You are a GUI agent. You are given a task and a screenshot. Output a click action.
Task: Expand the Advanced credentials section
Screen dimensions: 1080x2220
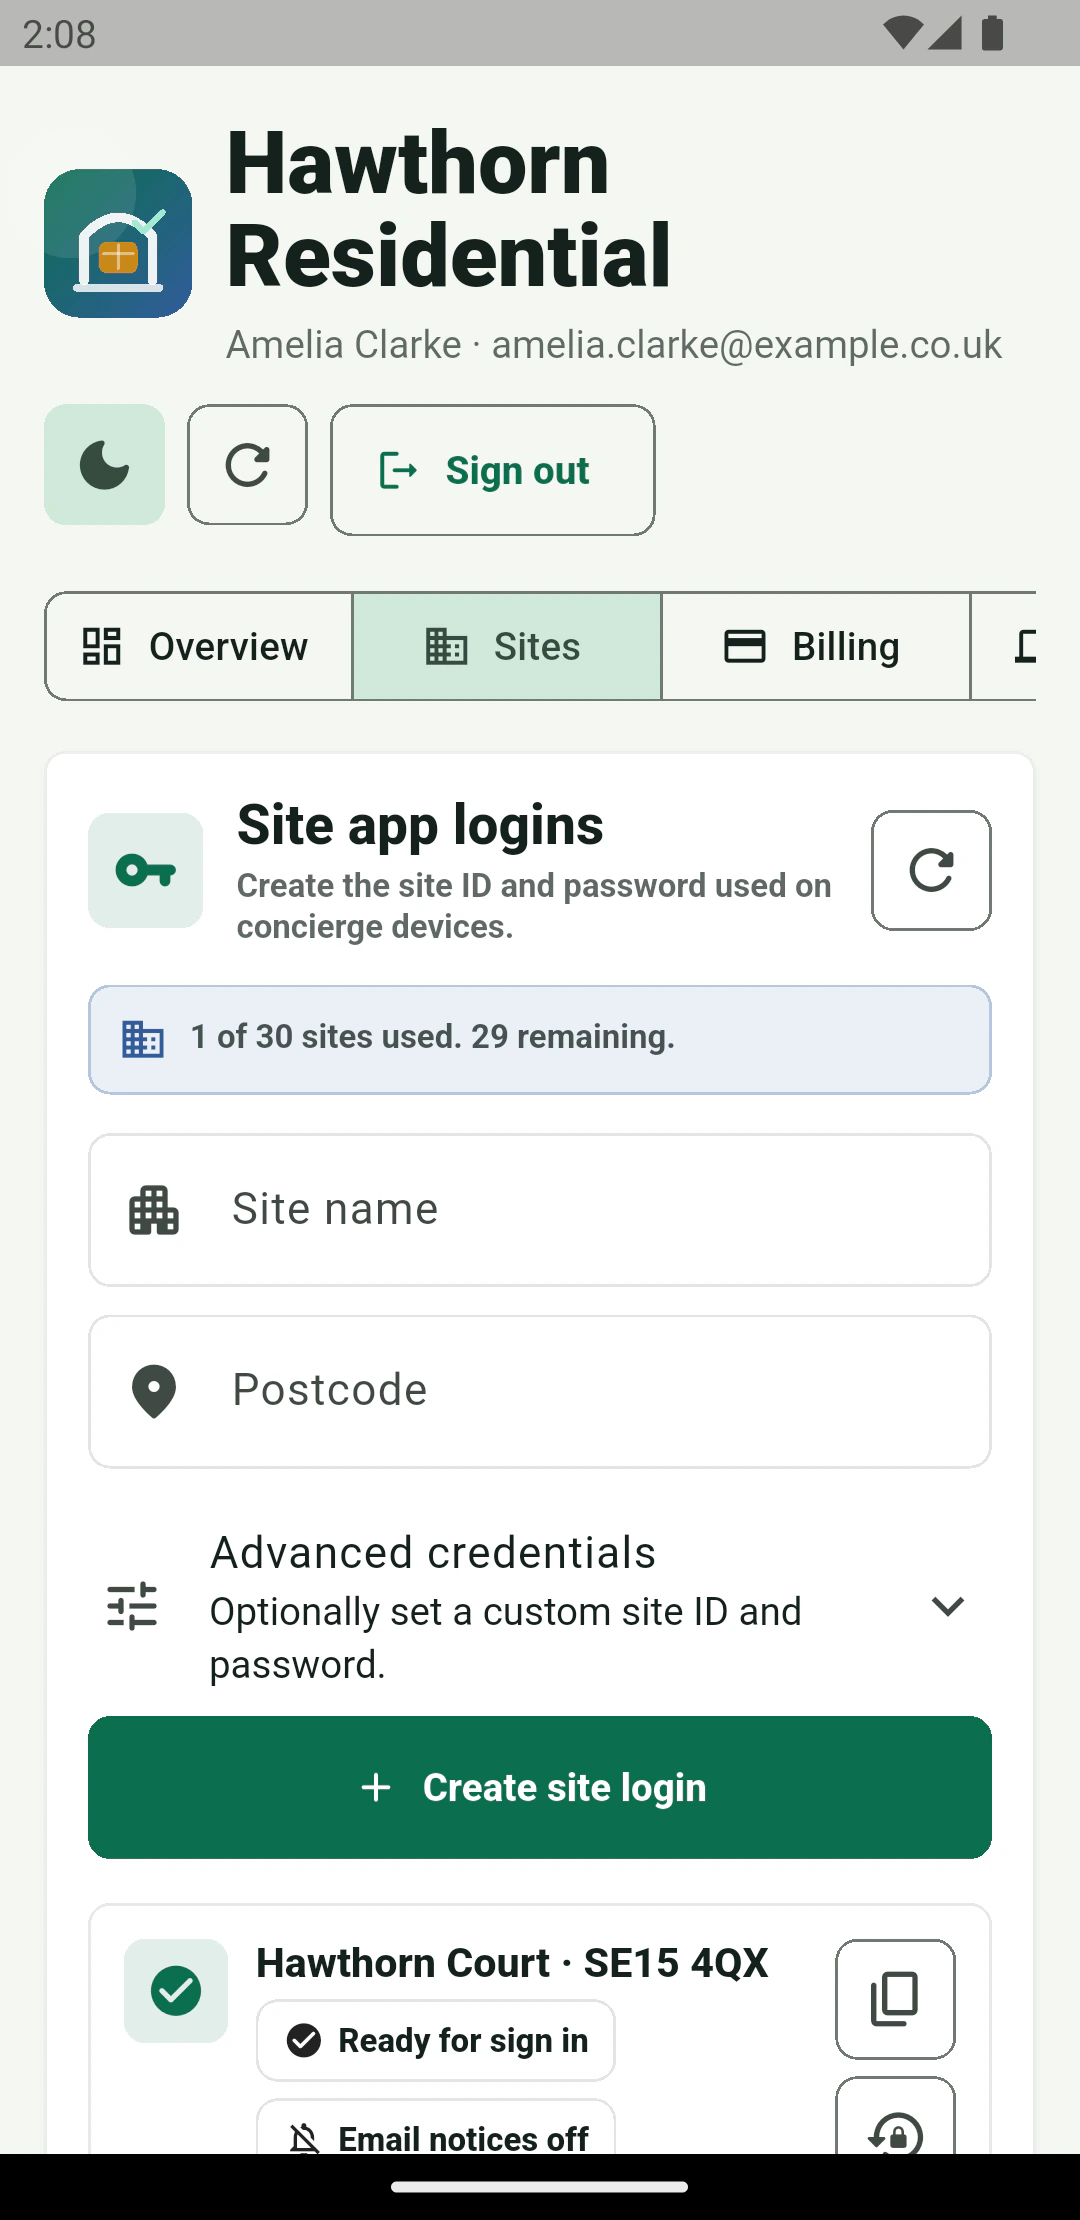540,1607
